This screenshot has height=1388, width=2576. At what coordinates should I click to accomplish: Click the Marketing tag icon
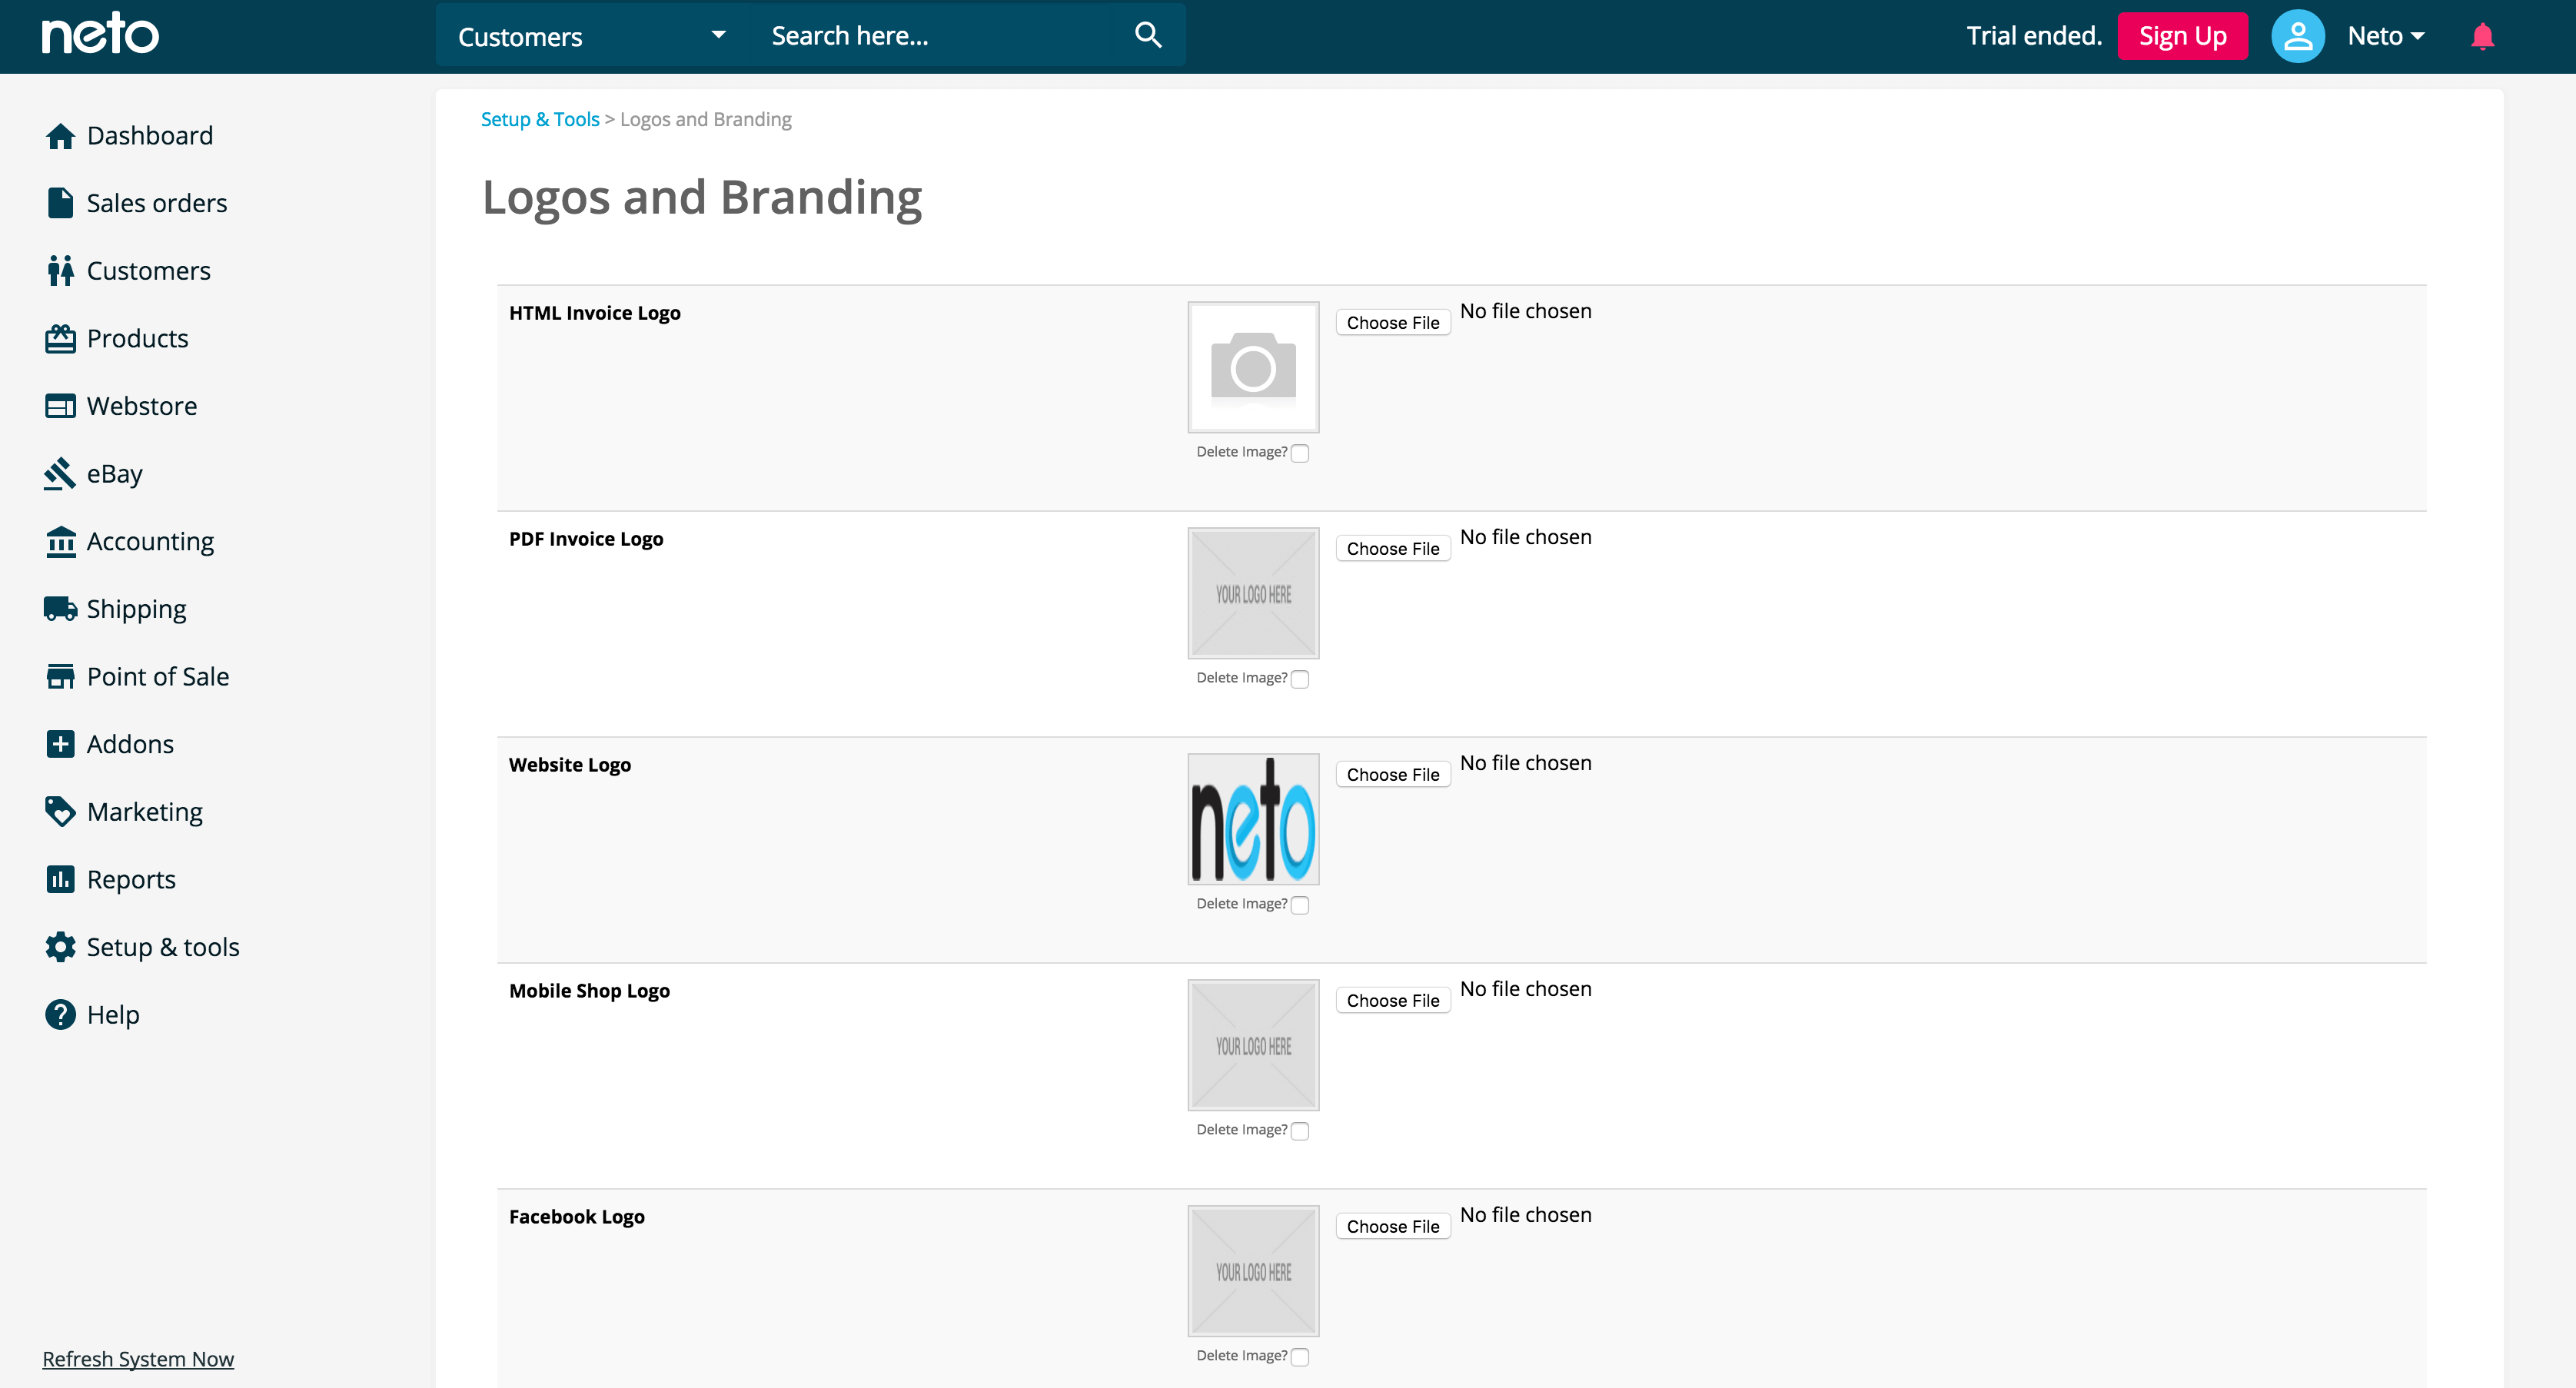coord(60,812)
